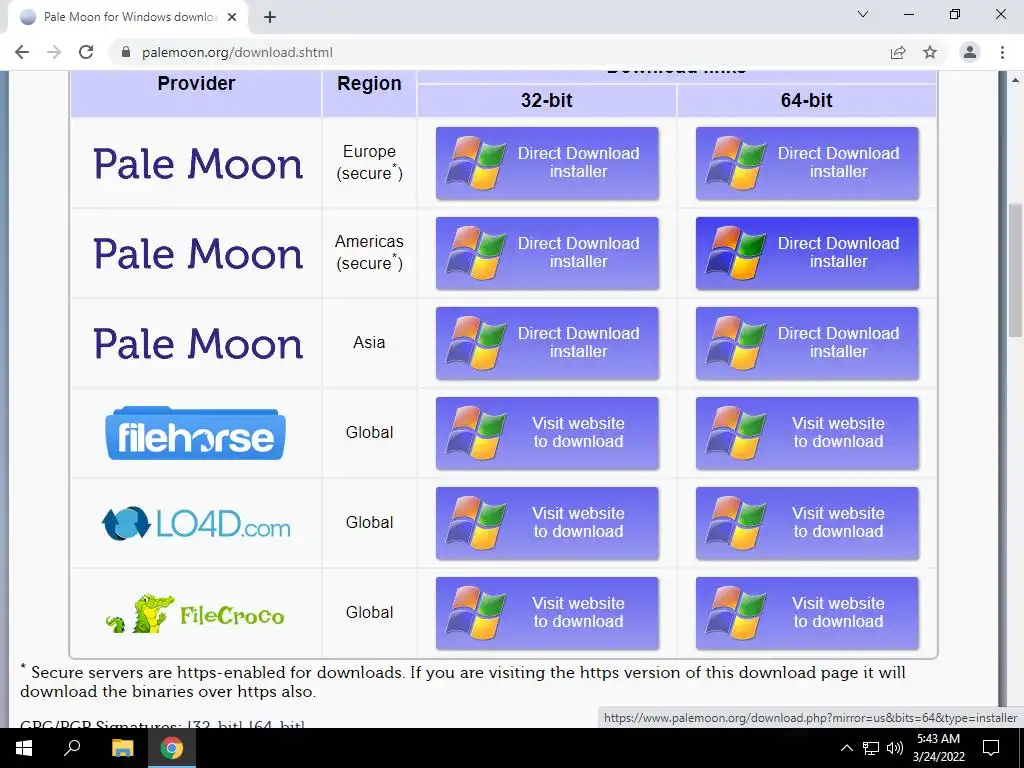
Task: Click the share page icon in the address bar
Action: (898, 52)
